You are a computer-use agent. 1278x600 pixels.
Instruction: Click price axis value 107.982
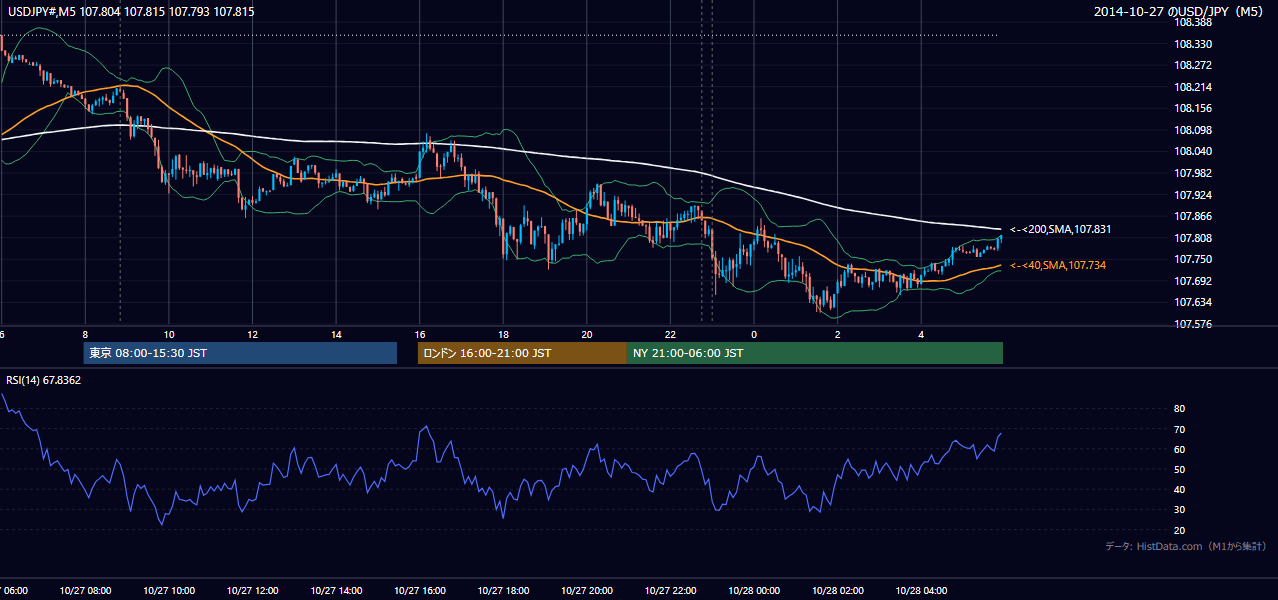[x=1193, y=173]
